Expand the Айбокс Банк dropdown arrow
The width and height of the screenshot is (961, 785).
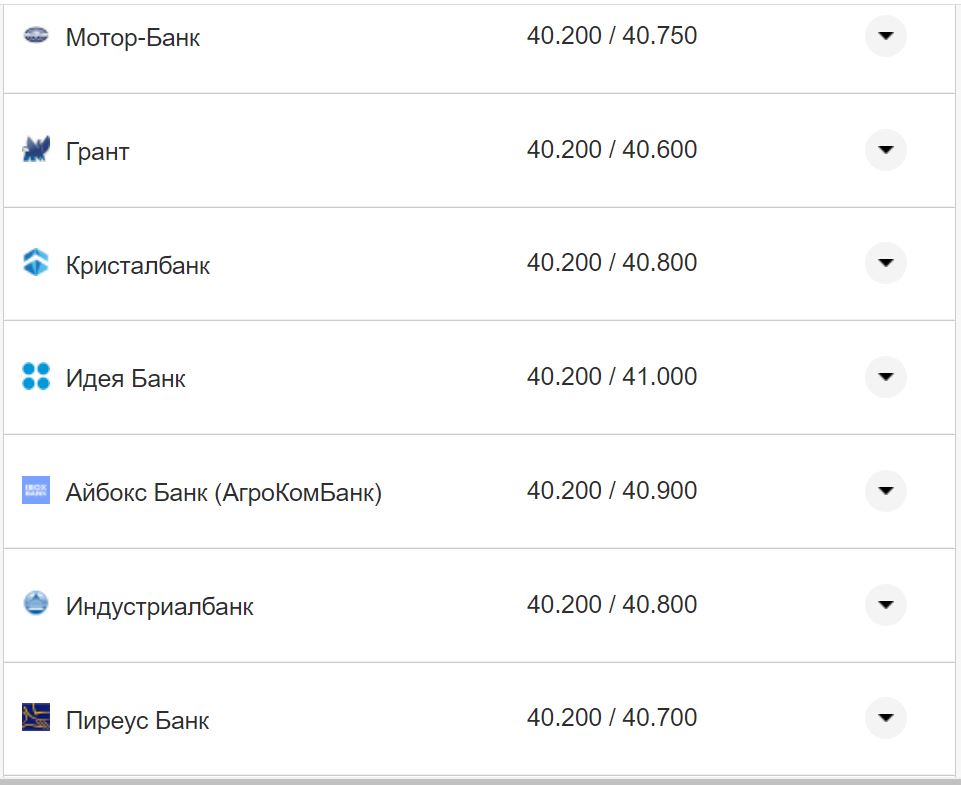click(885, 491)
